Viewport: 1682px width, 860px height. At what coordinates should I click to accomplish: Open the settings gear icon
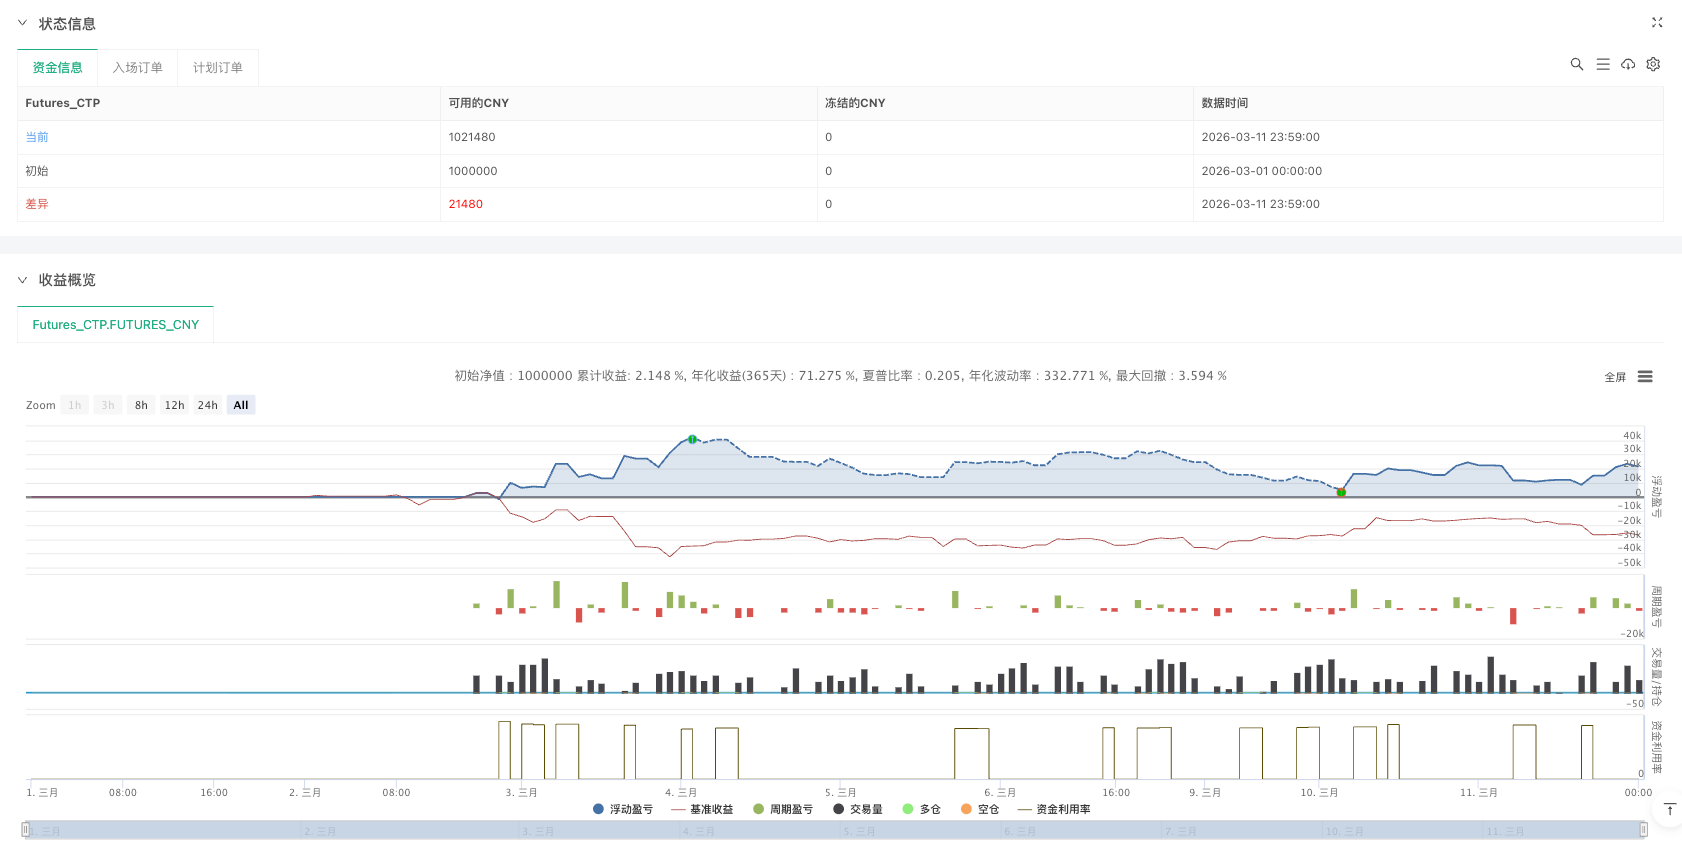(x=1653, y=64)
